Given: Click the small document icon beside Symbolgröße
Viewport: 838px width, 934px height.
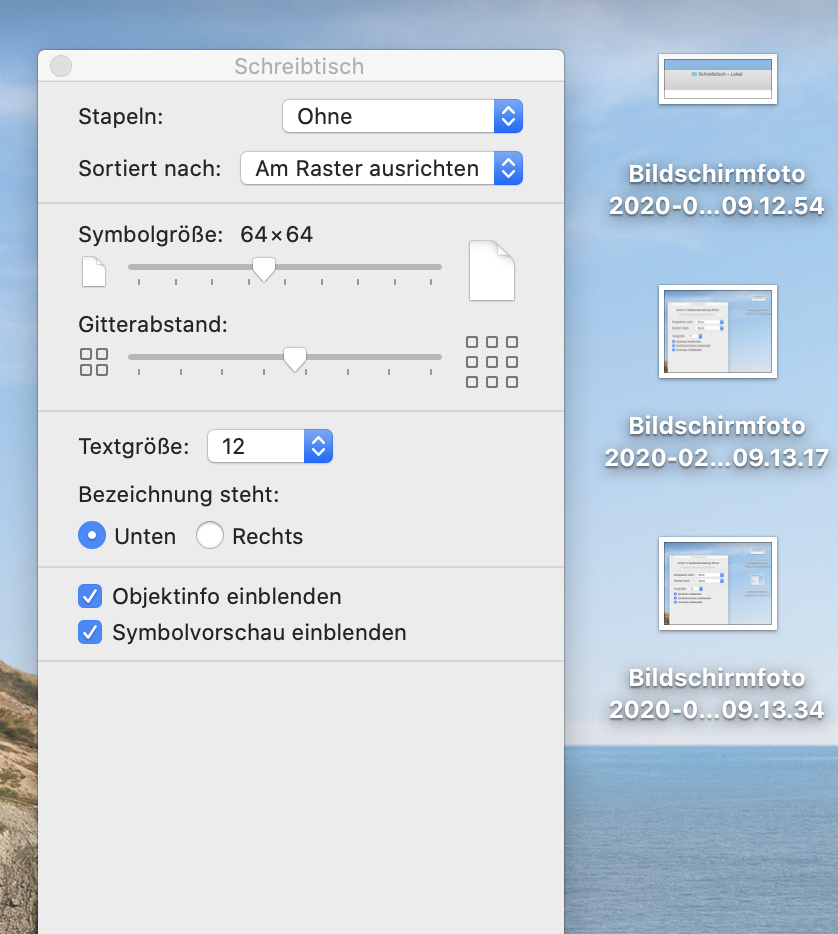Looking at the screenshot, I should pyautogui.click(x=94, y=272).
